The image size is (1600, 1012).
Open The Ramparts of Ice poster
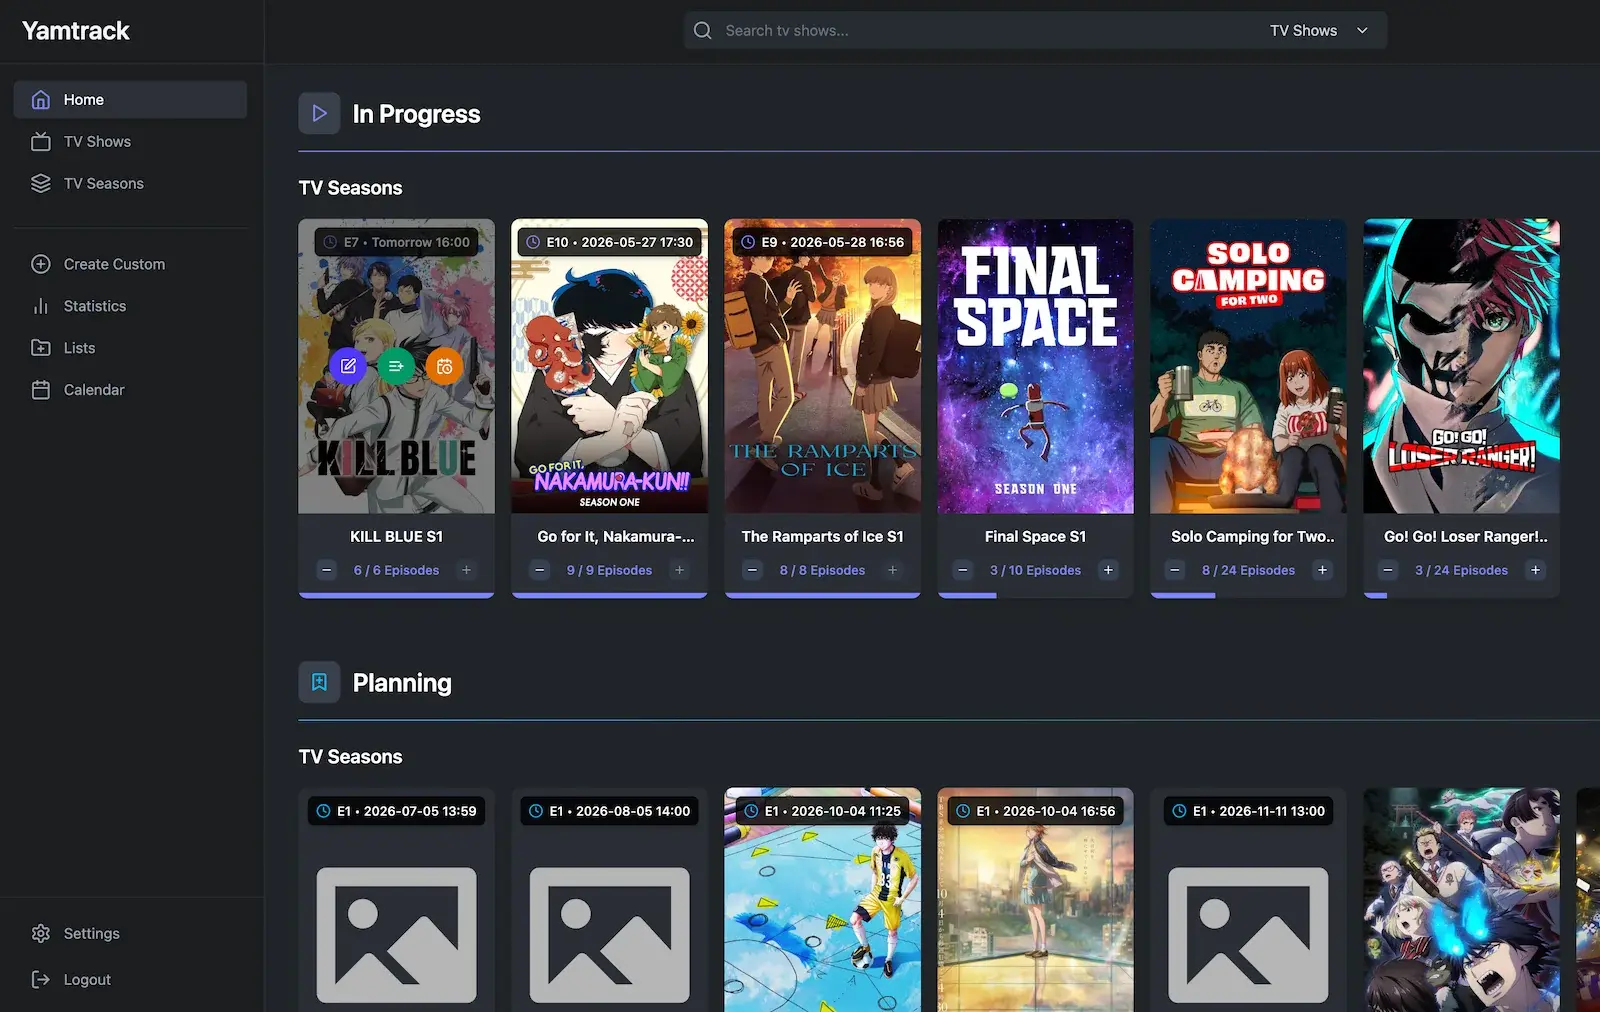[822, 366]
